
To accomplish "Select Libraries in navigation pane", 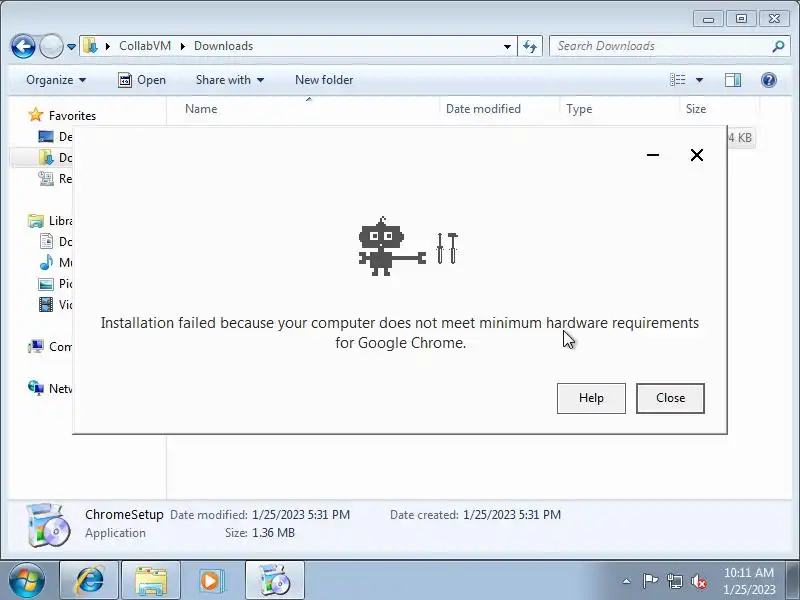I will (50, 221).
